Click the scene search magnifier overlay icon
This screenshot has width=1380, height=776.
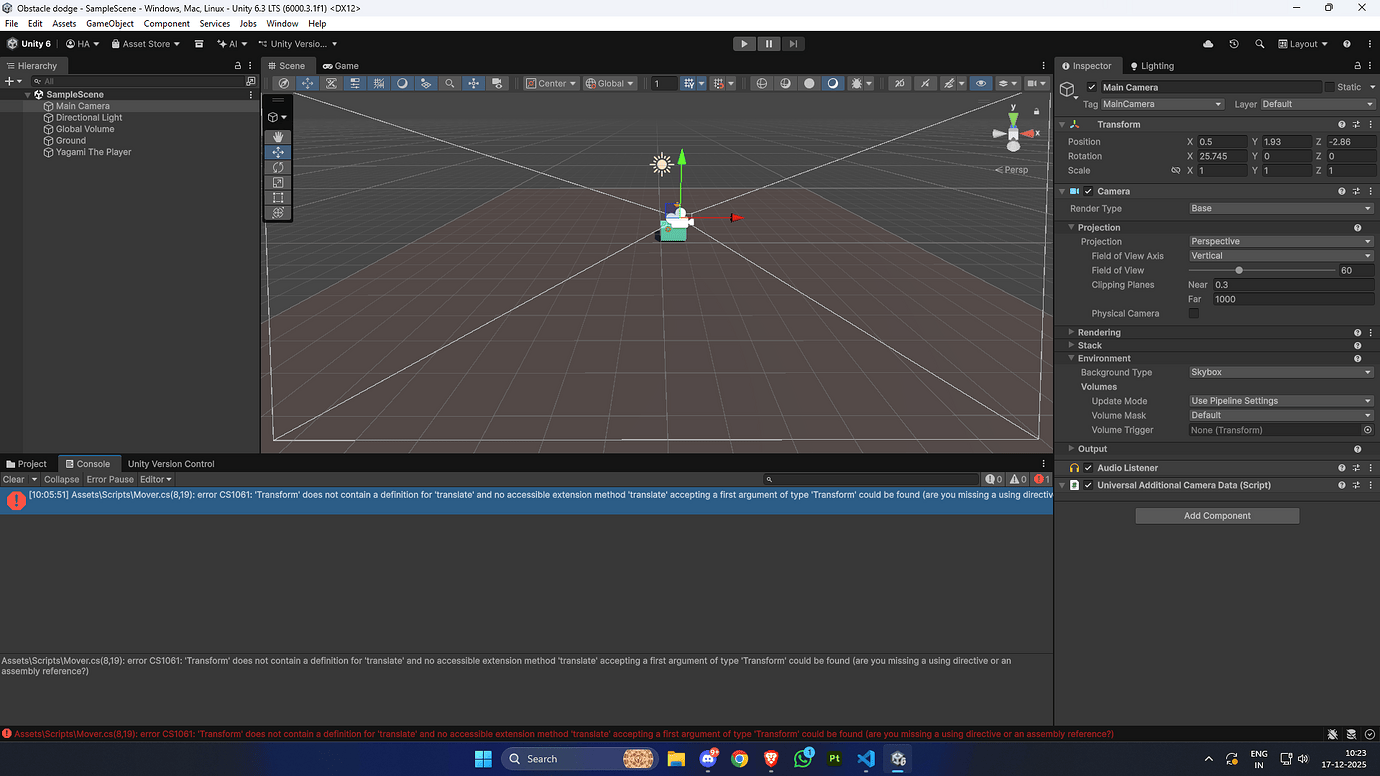pyautogui.click(x=450, y=84)
